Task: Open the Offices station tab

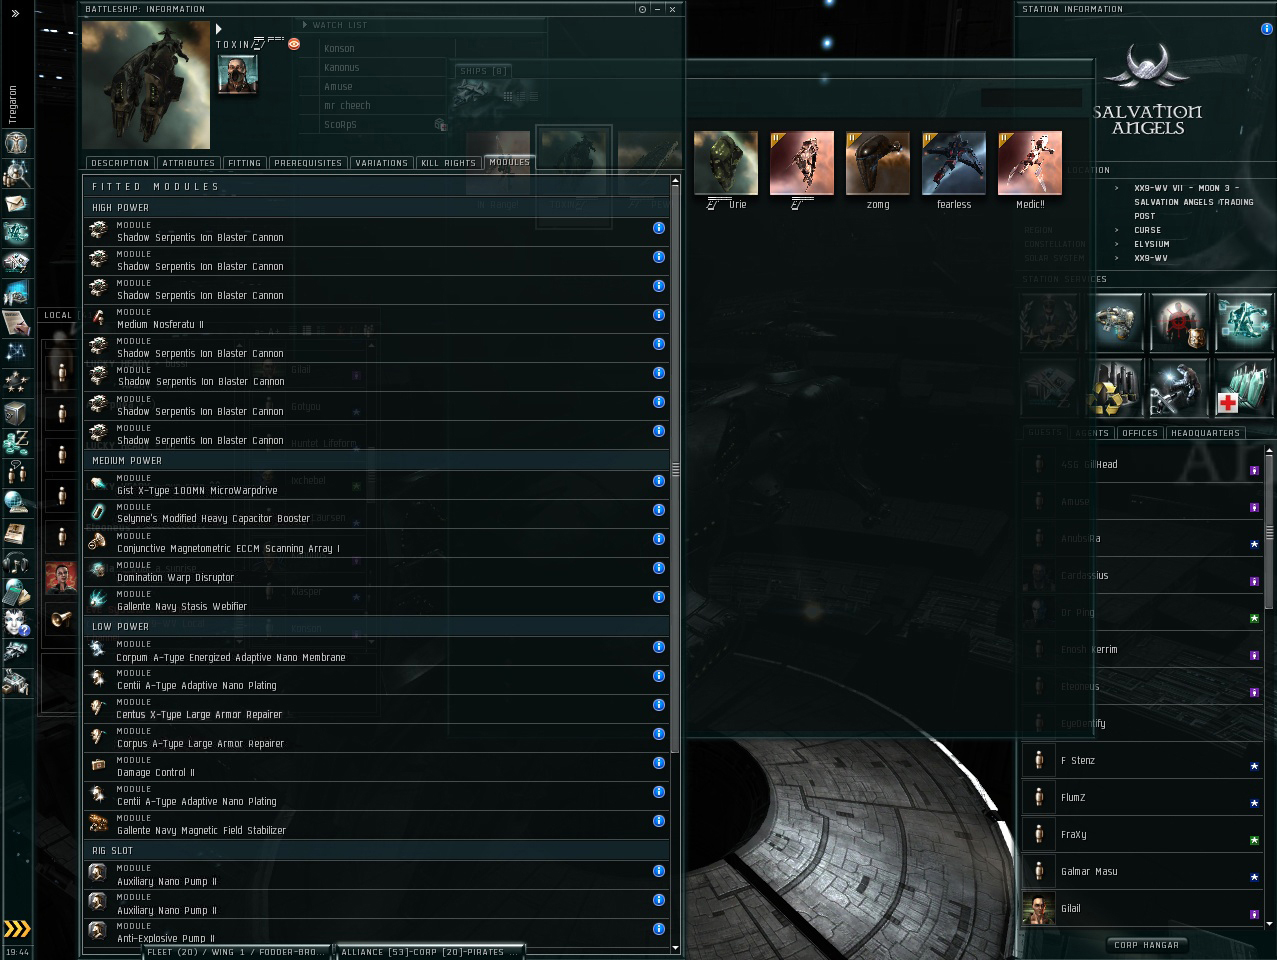Action: point(1140,433)
